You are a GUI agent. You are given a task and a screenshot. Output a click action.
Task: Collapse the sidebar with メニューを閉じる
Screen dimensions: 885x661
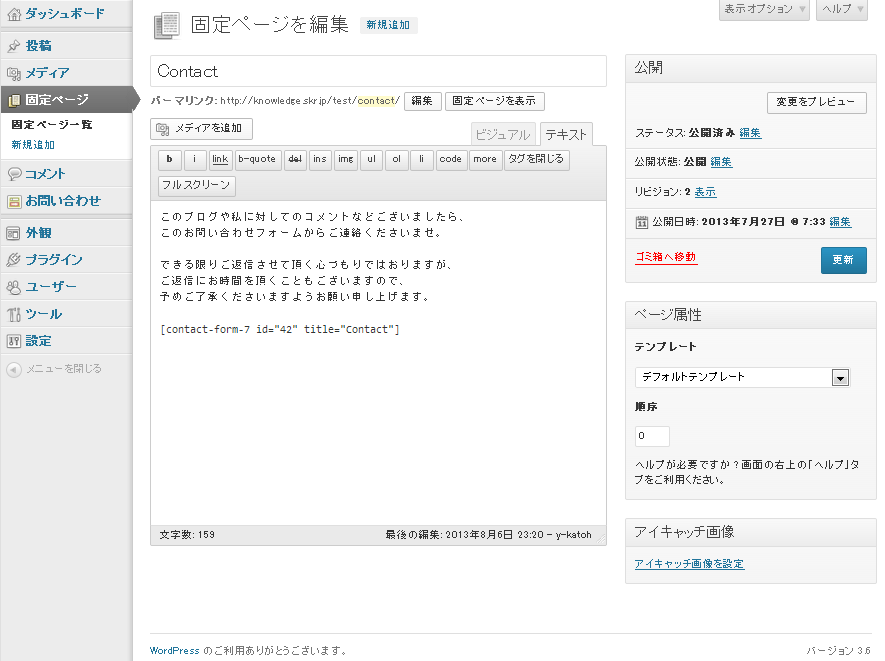pyautogui.click(x=14, y=369)
